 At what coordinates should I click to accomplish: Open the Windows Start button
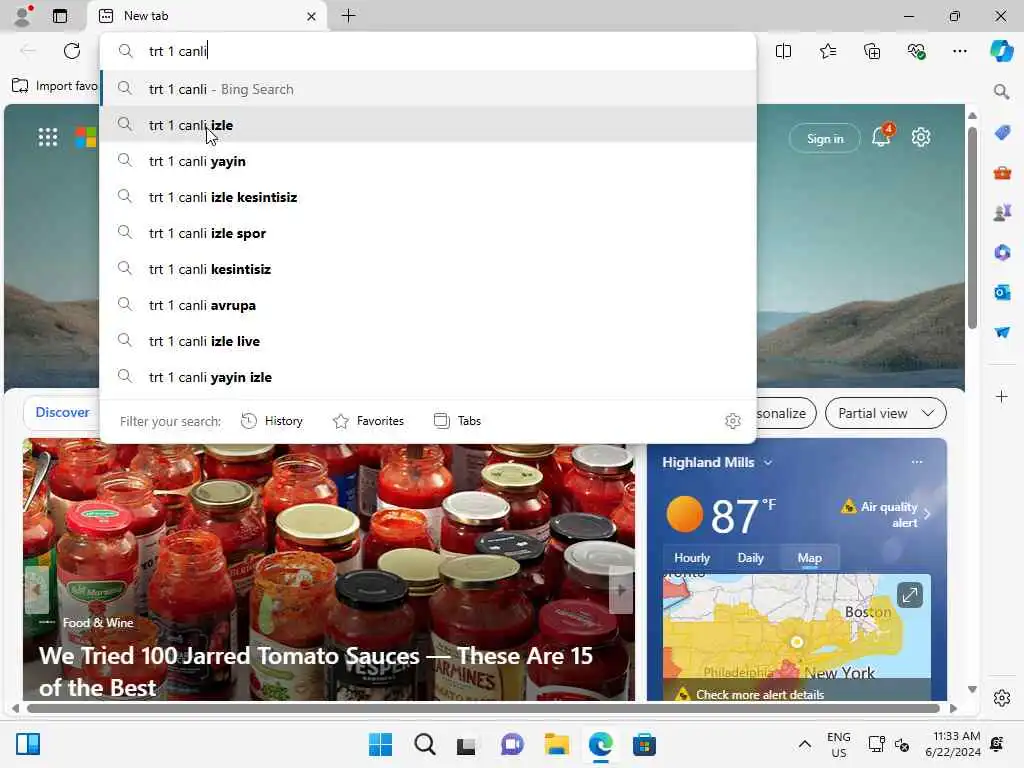380,744
